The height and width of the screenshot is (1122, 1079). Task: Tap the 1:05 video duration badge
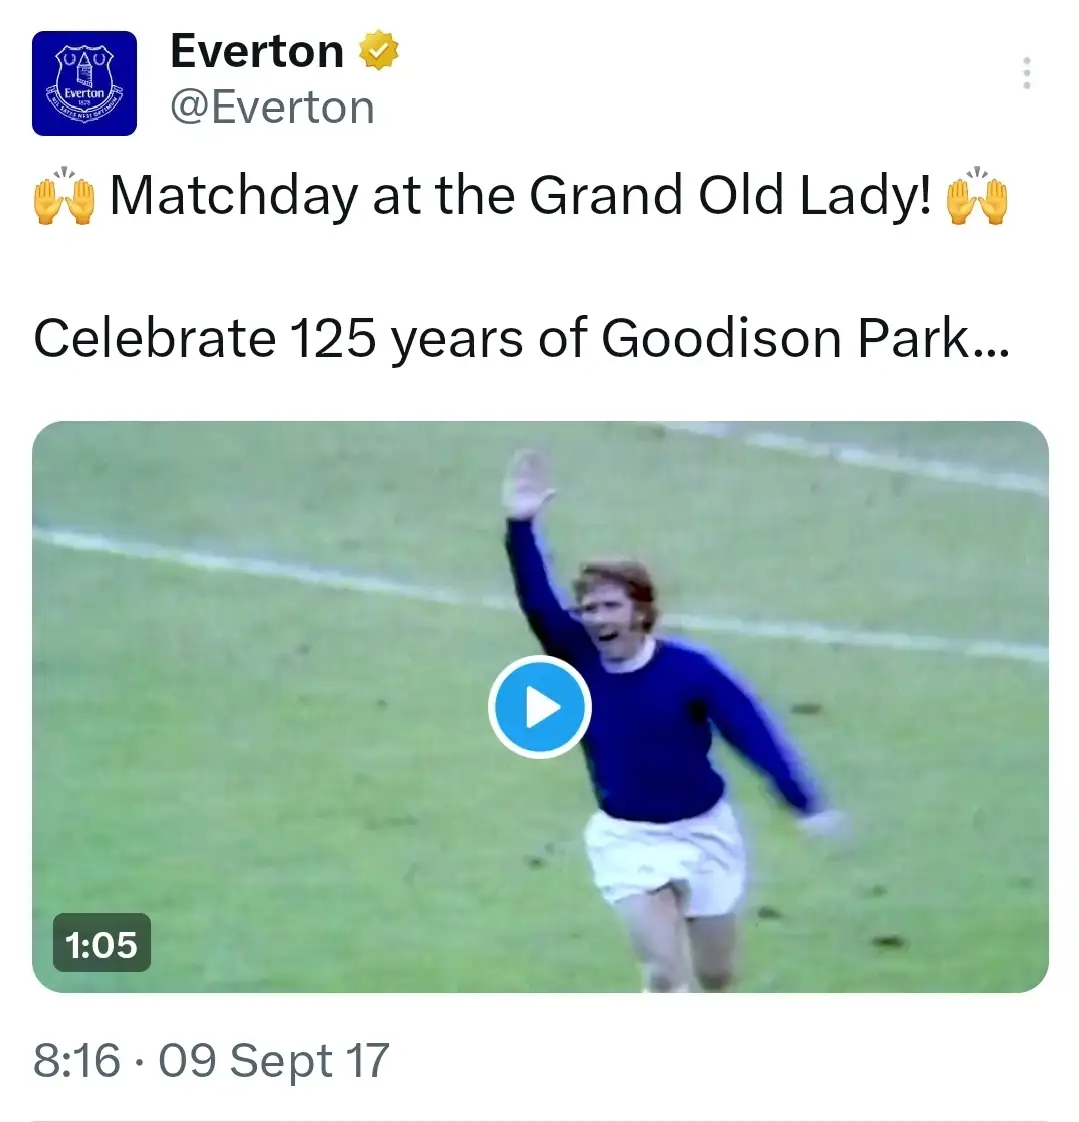pyautogui.click(x=101, y=943)
